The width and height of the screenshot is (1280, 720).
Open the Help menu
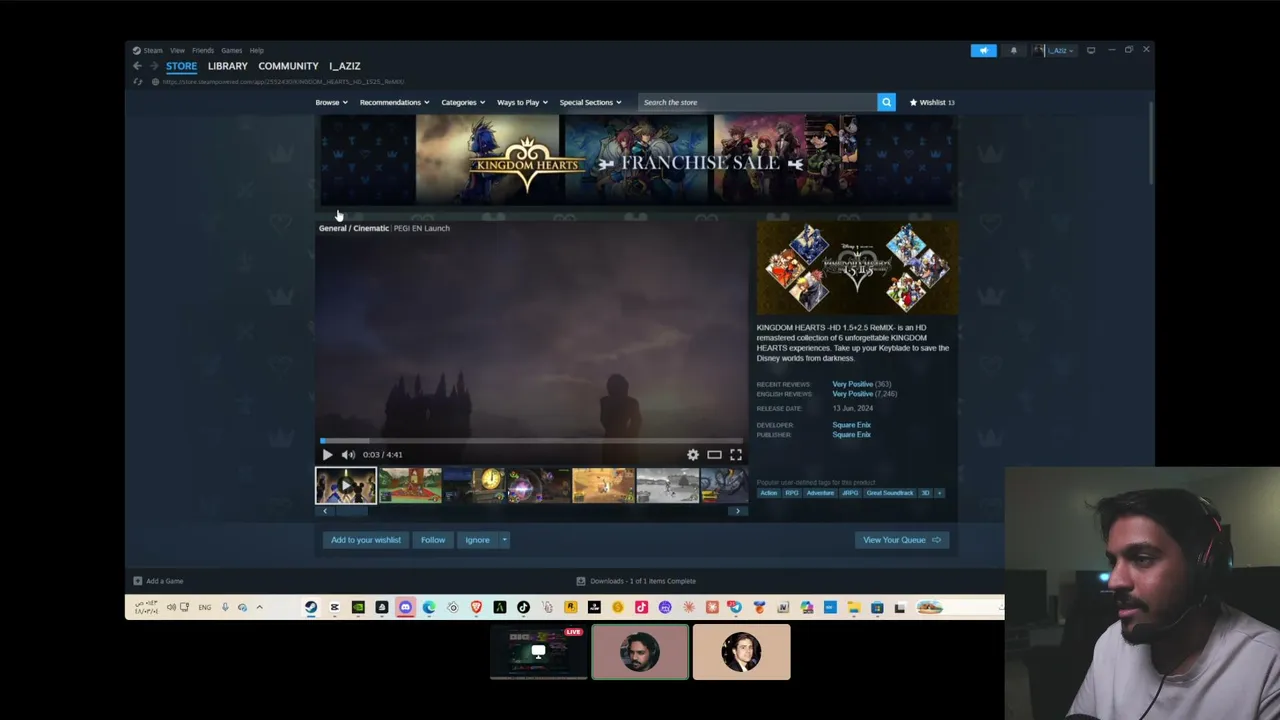tap(257, 50)
